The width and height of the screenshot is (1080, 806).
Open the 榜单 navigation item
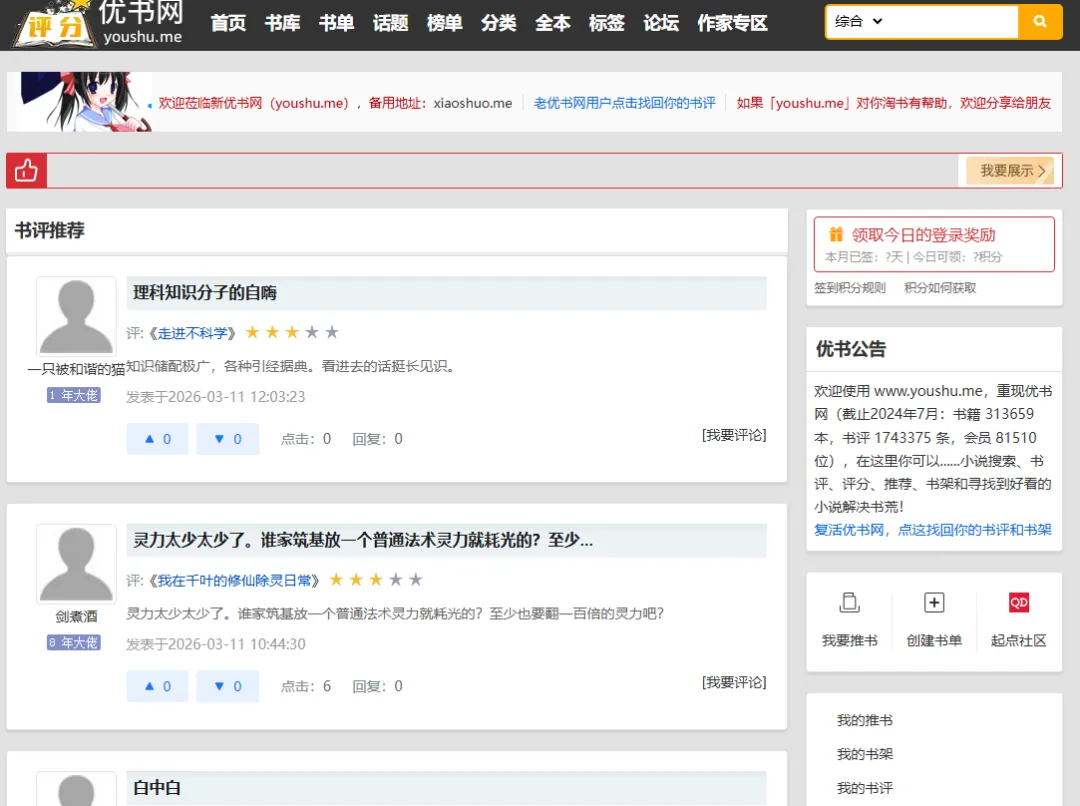tap(444, 23)
